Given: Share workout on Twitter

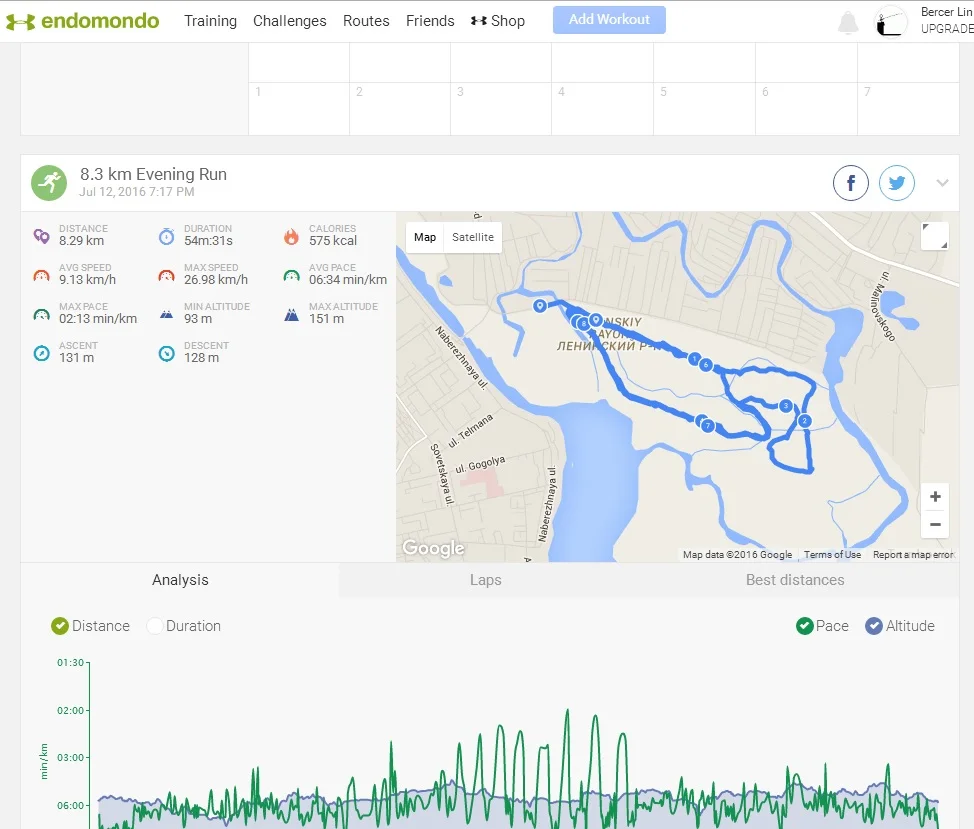Looking at the screenshot, I should tap(897, 183).
